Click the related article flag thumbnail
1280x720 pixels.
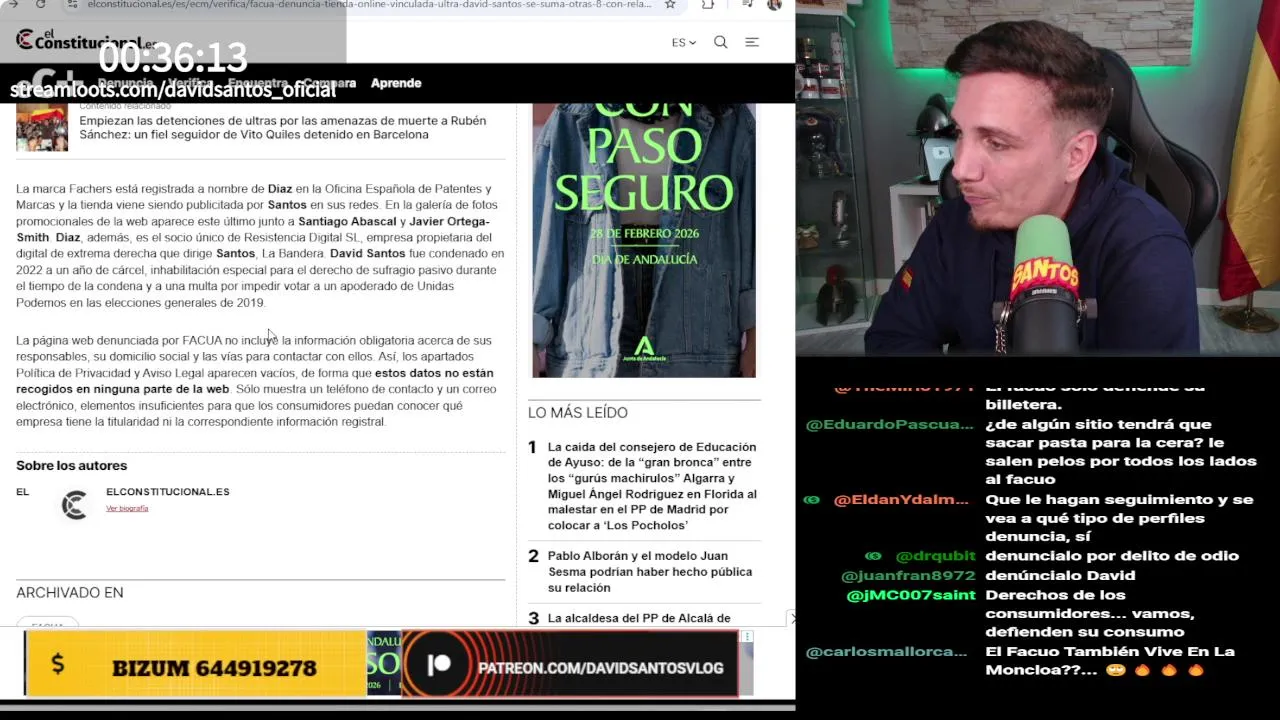tap(42, 126)
